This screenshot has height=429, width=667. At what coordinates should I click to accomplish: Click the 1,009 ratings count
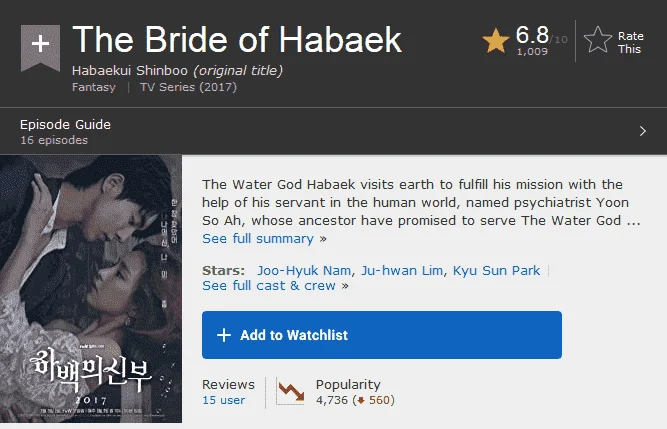[532, 52]
